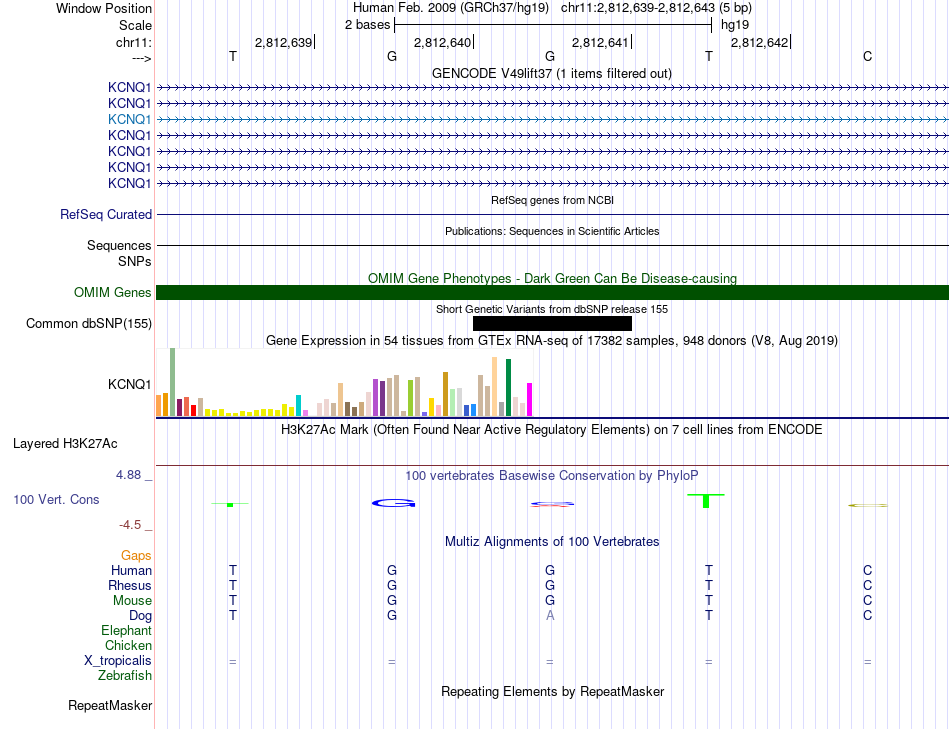
Task: Click position label 2,812,641 on ruler
Action: coord(600,42)
